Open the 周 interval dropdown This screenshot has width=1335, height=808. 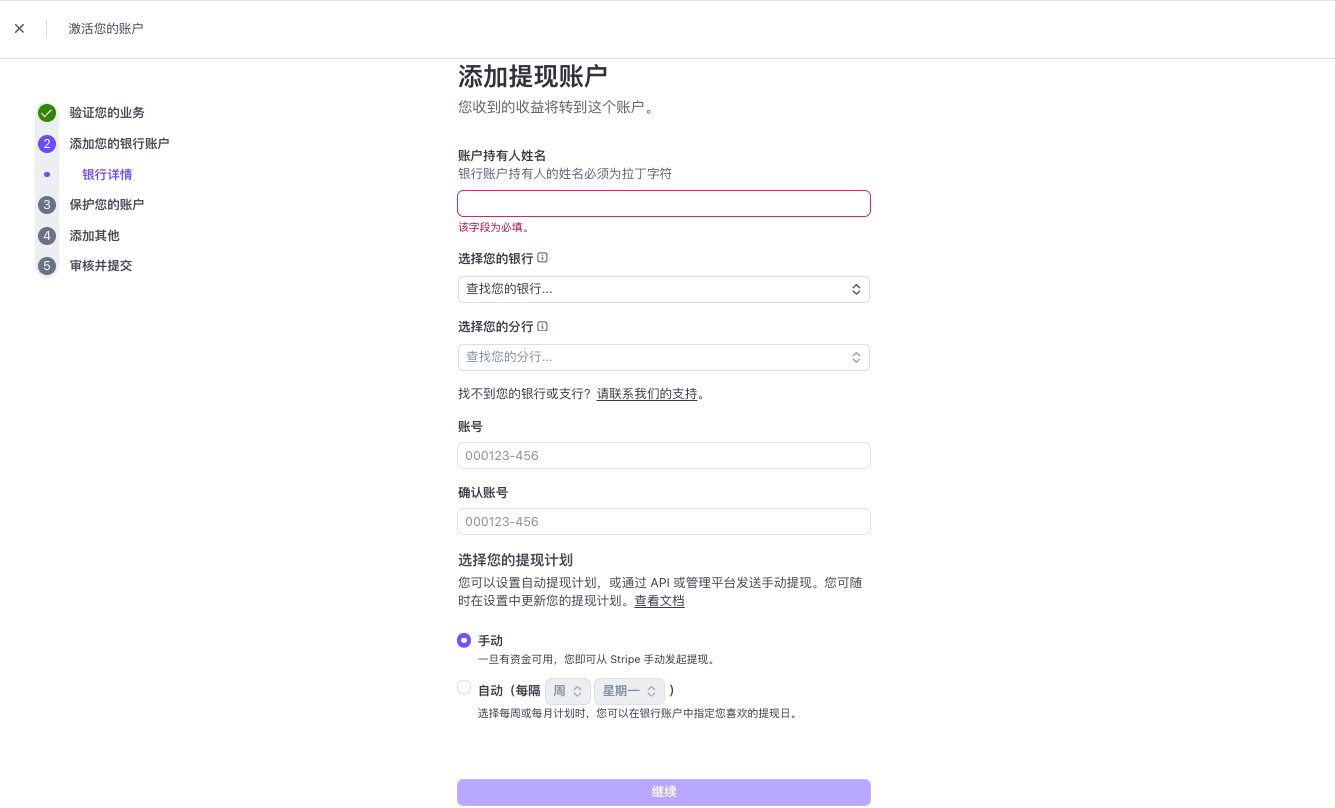click(x=566, y=690)
